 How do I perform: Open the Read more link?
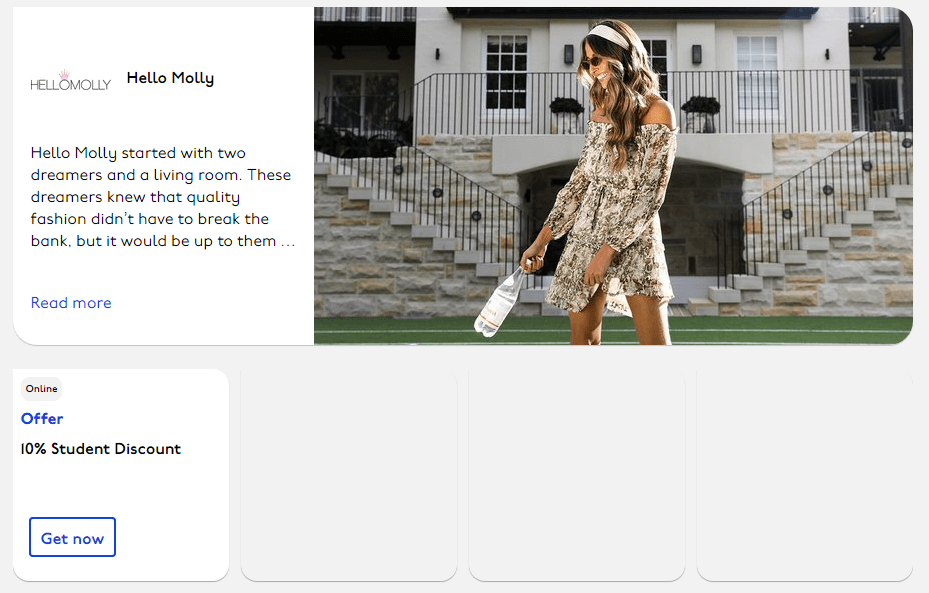coord(71,303)
